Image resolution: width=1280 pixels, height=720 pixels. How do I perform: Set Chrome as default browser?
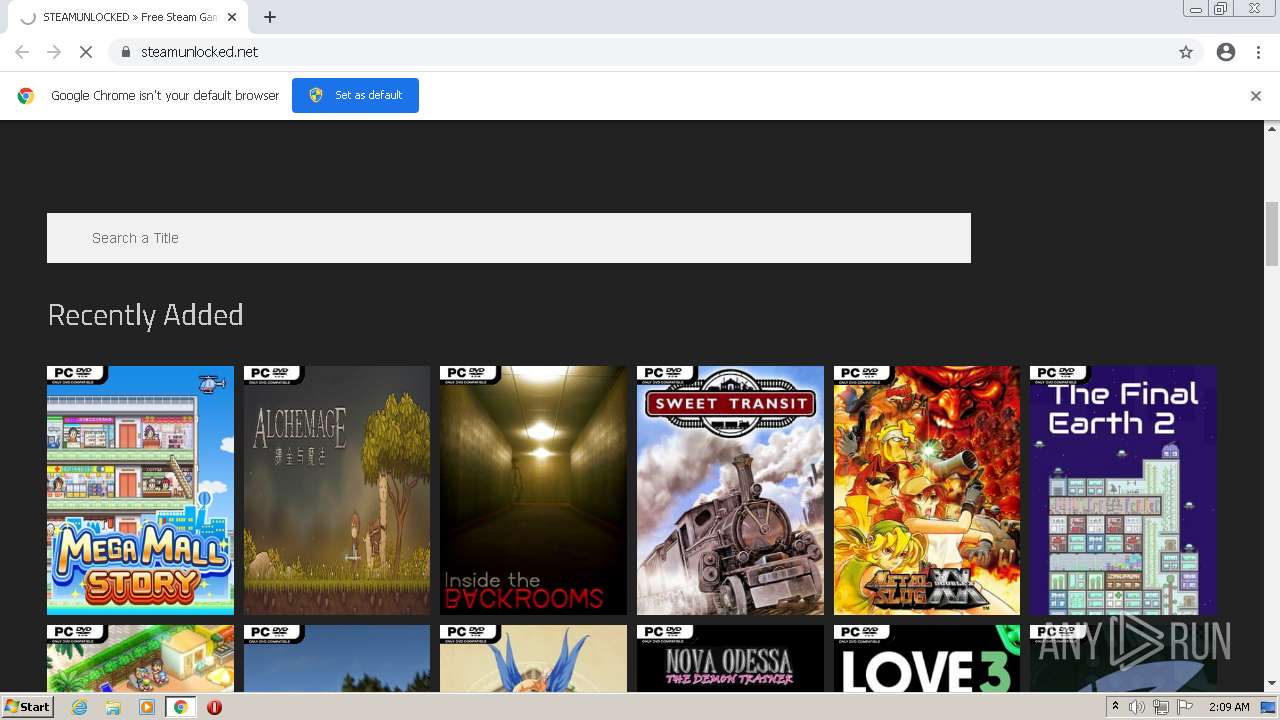click(x=355, y=95)
